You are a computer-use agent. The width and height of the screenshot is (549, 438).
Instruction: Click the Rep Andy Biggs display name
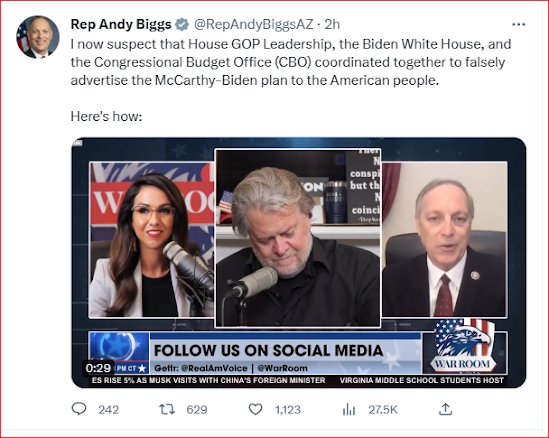coord(121,24)
